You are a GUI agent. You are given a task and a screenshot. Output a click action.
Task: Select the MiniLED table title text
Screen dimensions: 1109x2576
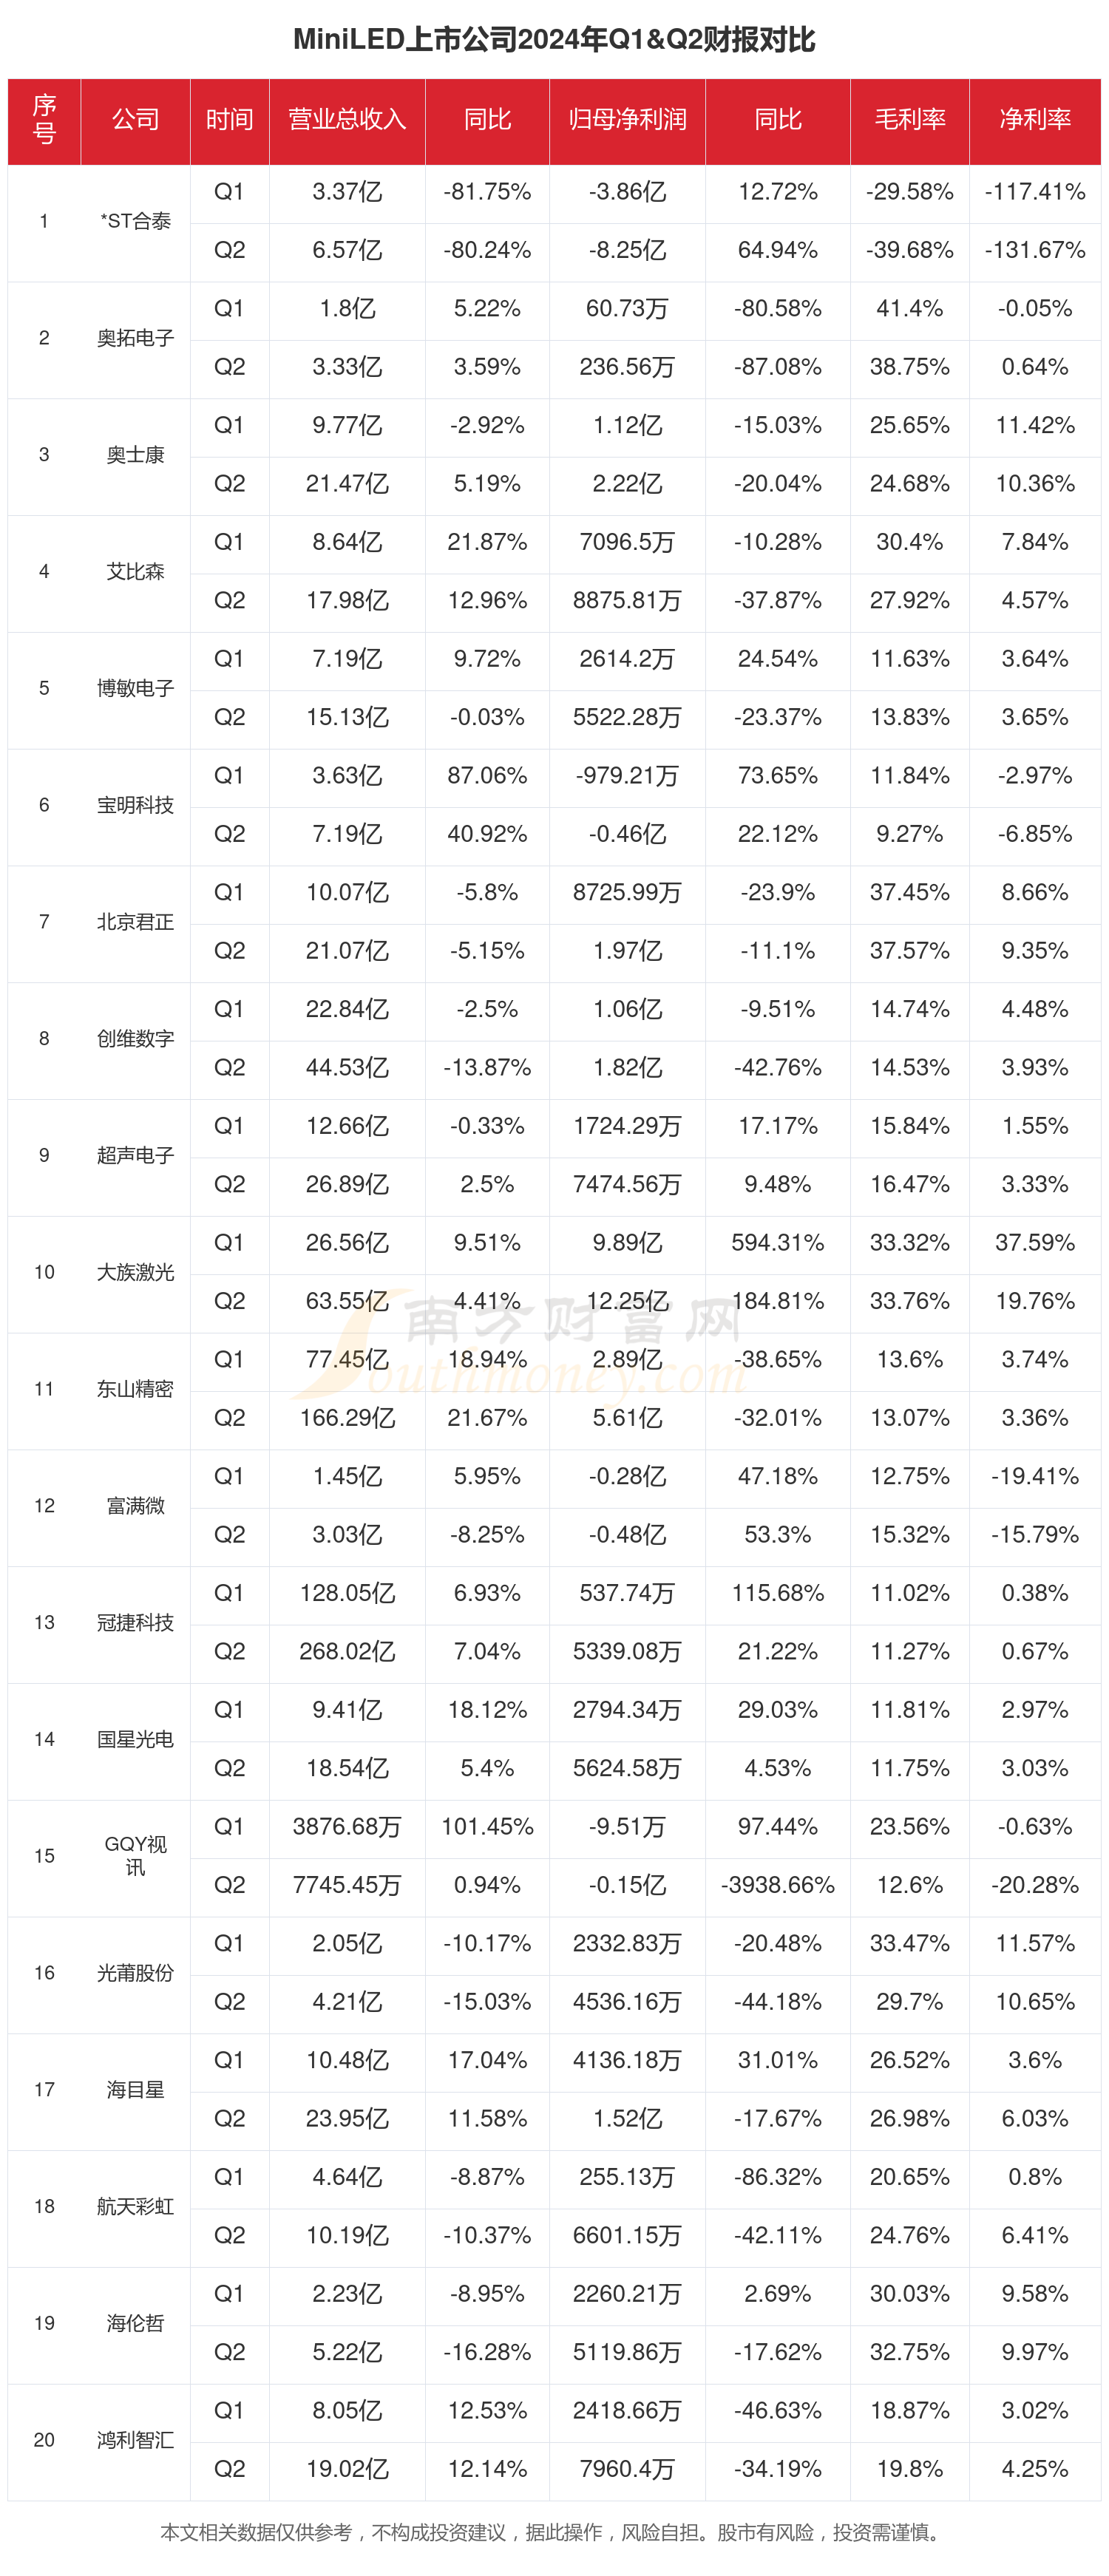(554, 40)
